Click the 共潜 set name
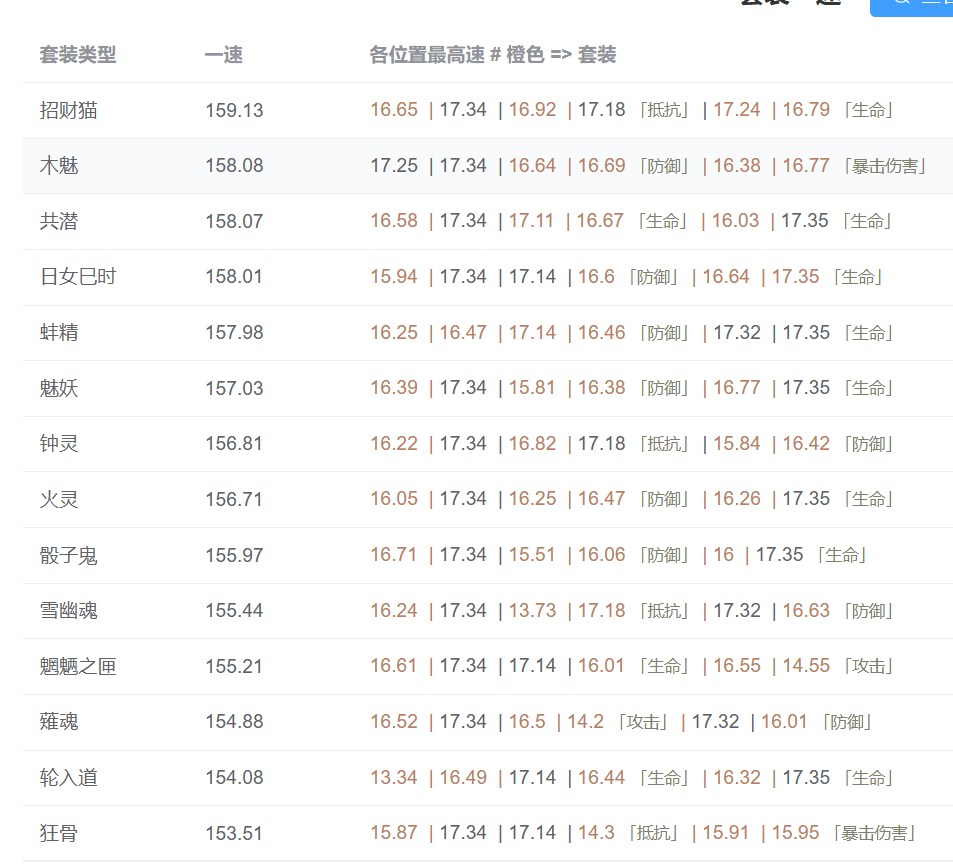Image resolution: width=953 pixels, height=865 pixels. (59, 221)
